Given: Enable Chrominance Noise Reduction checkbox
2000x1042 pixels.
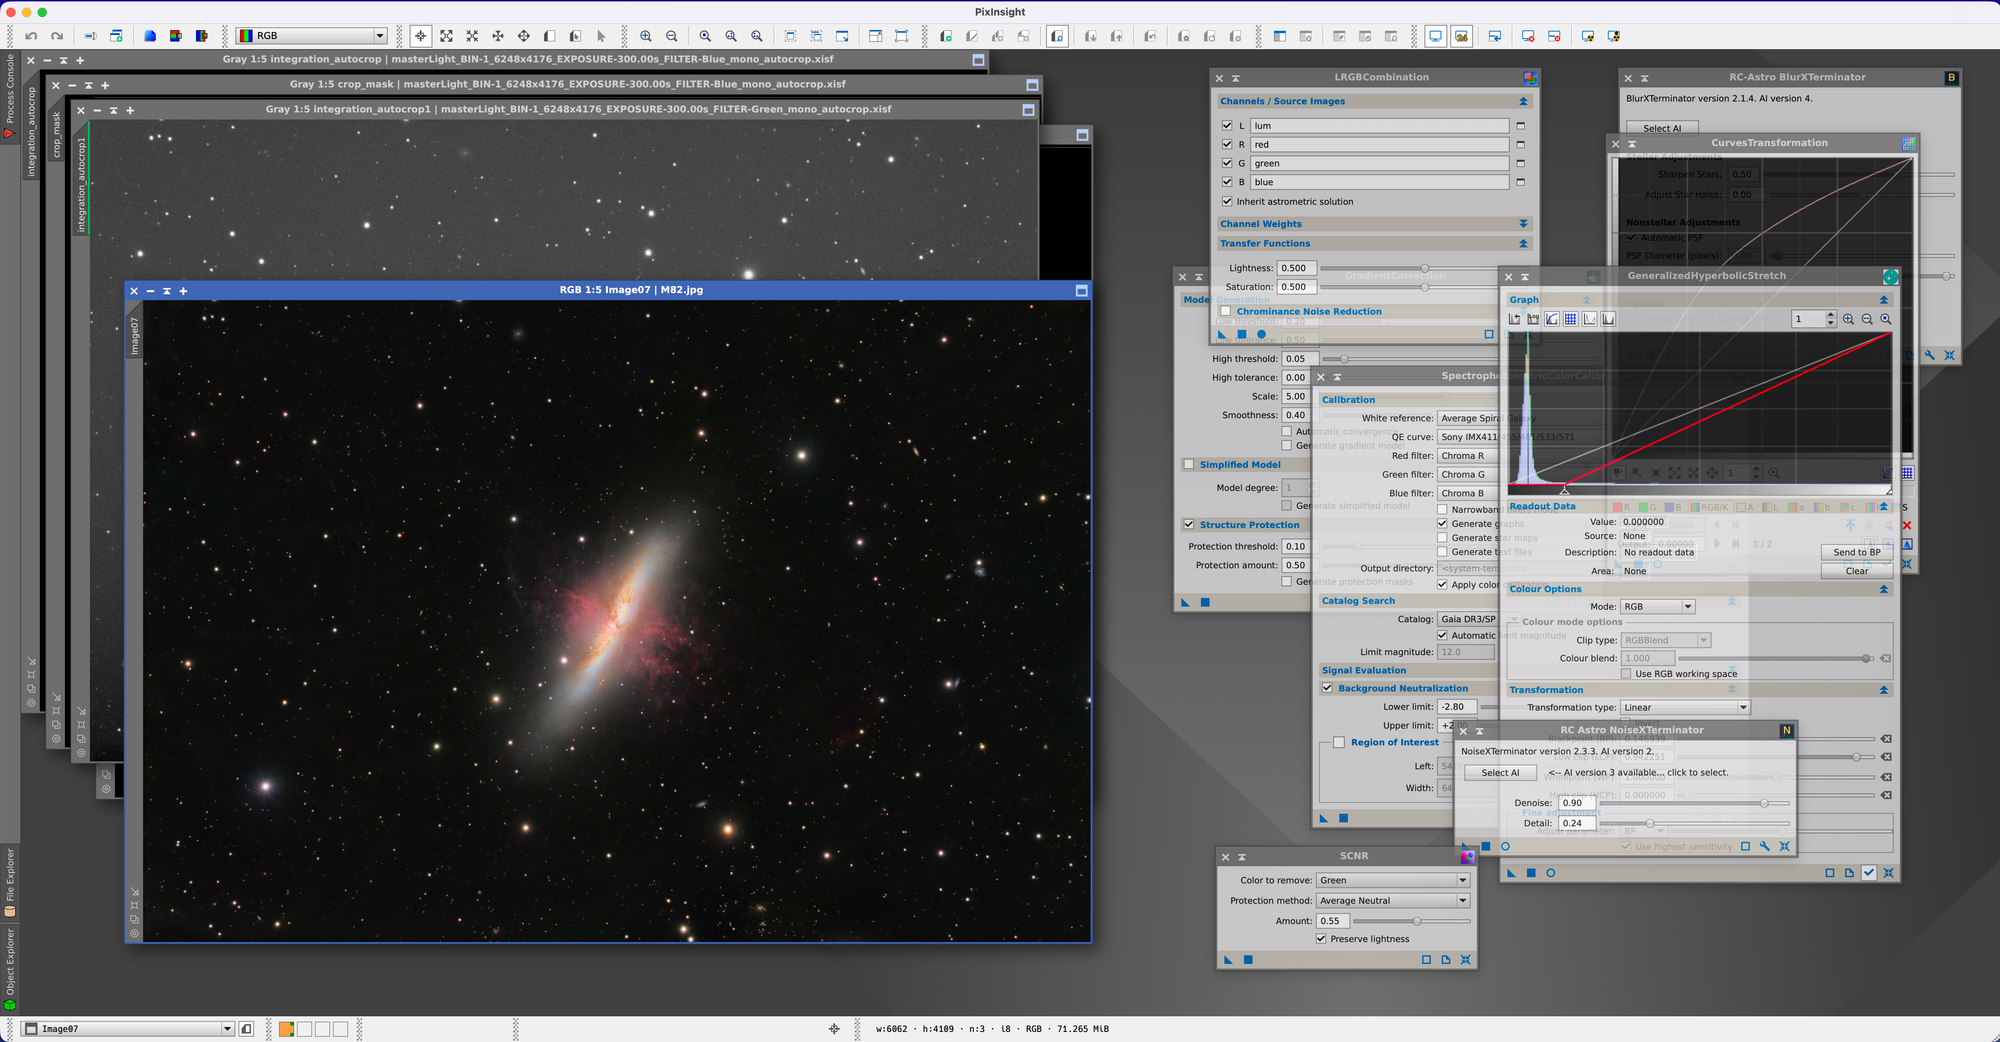Looking at the screenshot, I should [1226, 311].
